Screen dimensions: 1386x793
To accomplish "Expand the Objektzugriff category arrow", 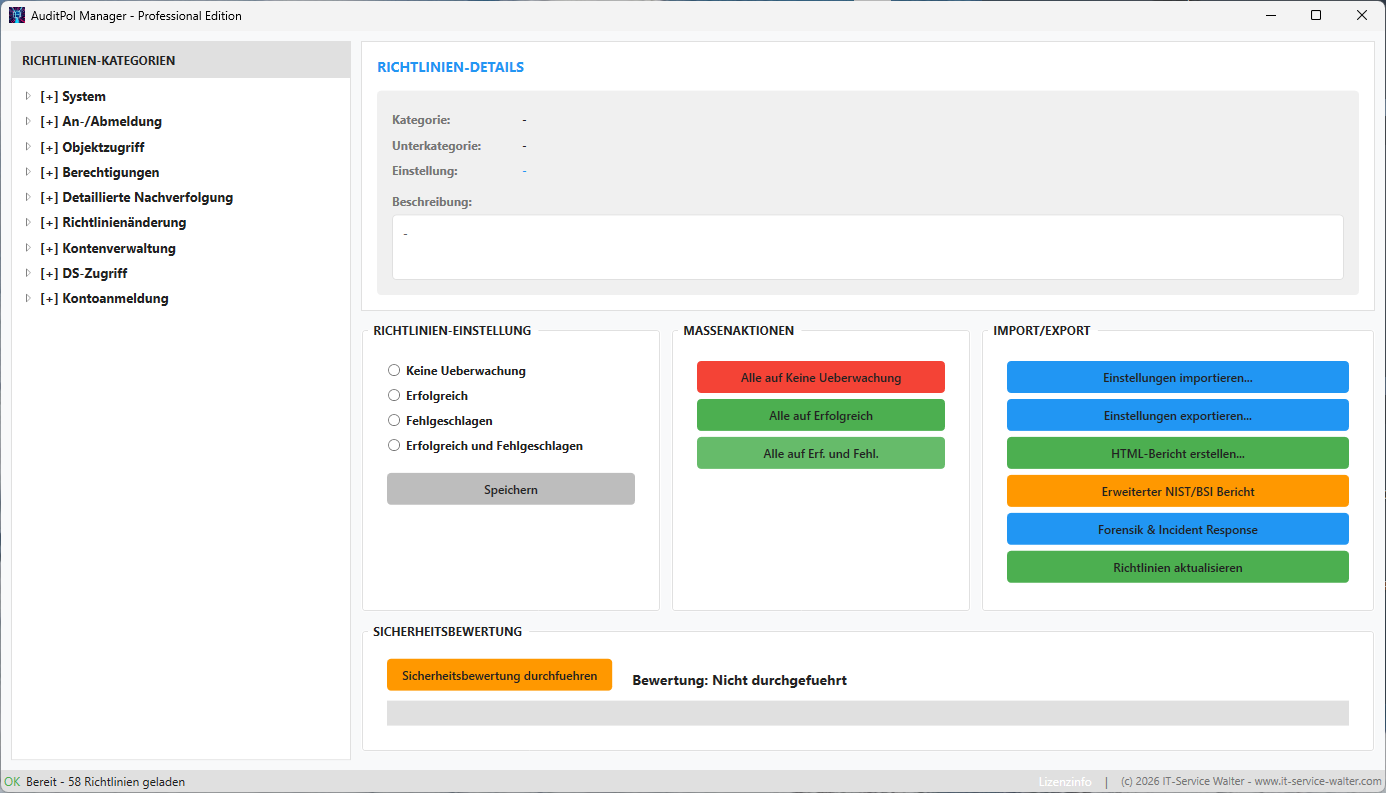I will (28, 147).
